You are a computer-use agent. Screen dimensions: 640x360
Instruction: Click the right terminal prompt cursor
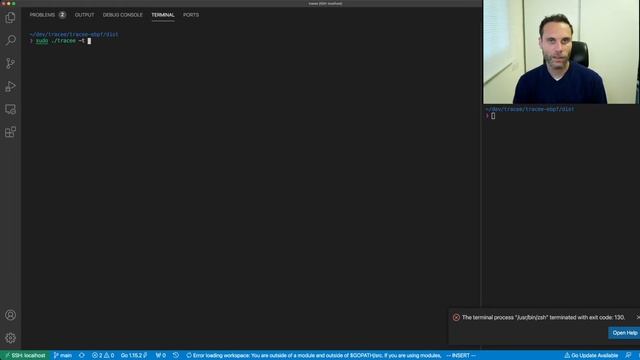tap(493, 116)
